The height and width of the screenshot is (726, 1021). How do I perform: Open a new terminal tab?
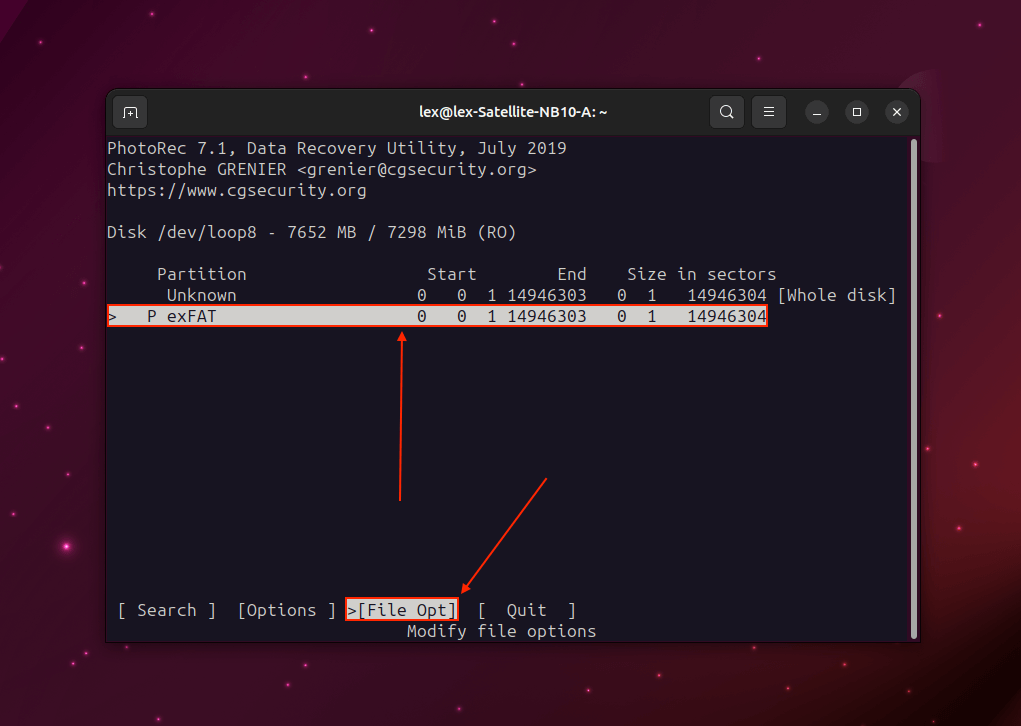[130, 112]
